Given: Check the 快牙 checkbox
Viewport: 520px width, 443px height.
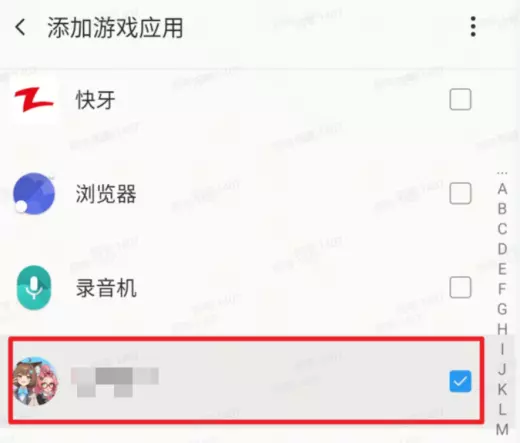Looking at the screenshot, I should tap(460, 99).
